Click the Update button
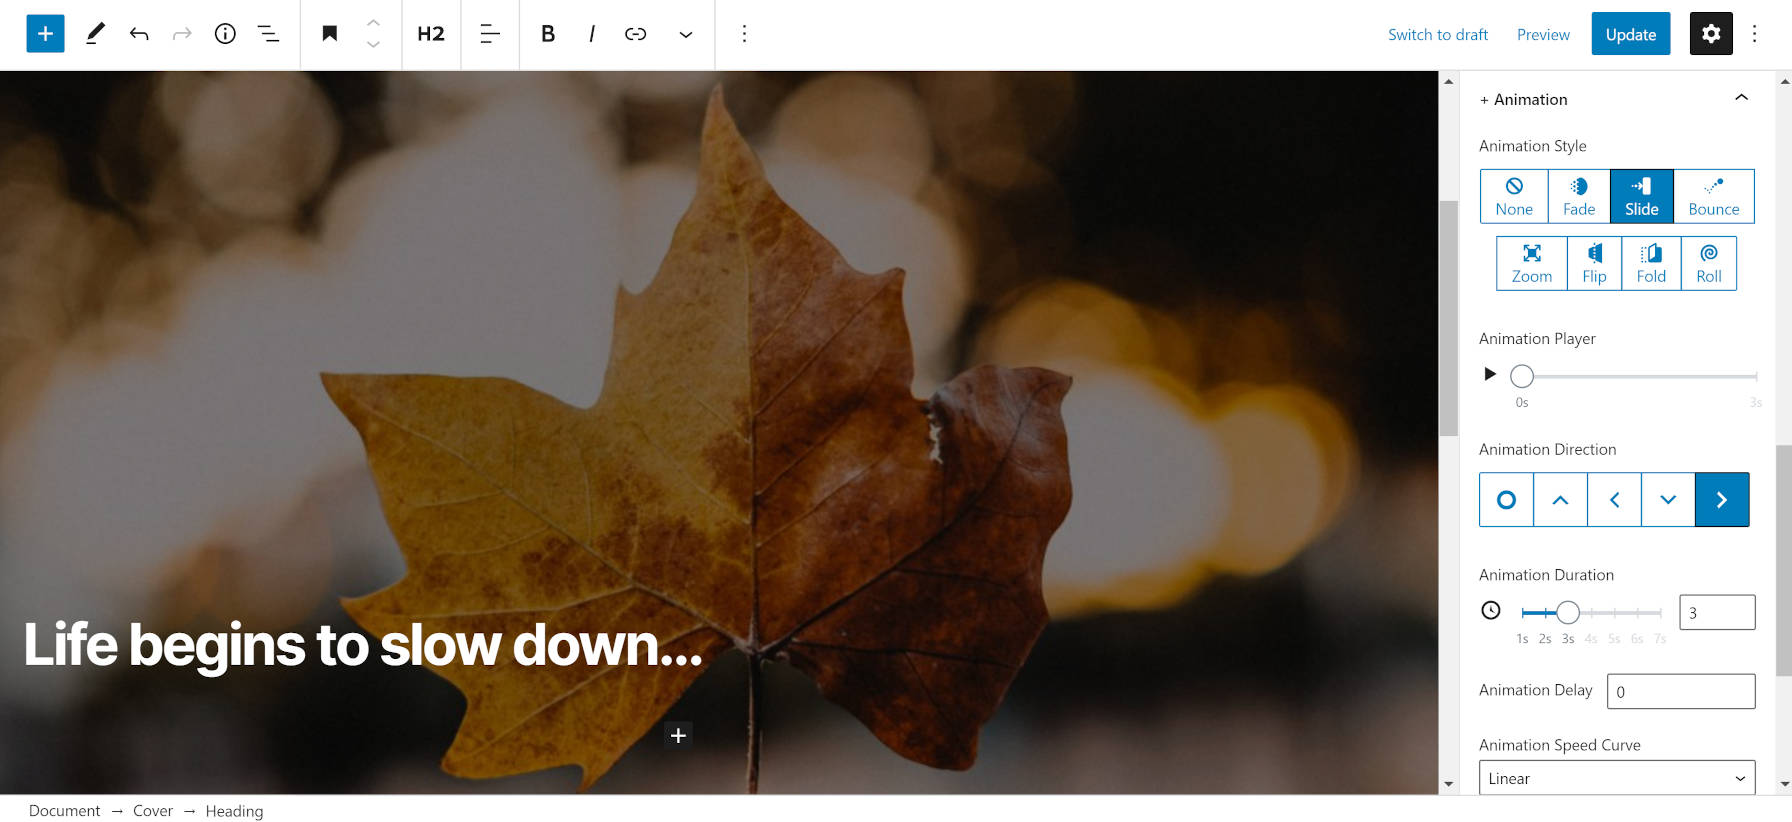This screenshot has height=822, width=1792. click(x=1630, y=34)
